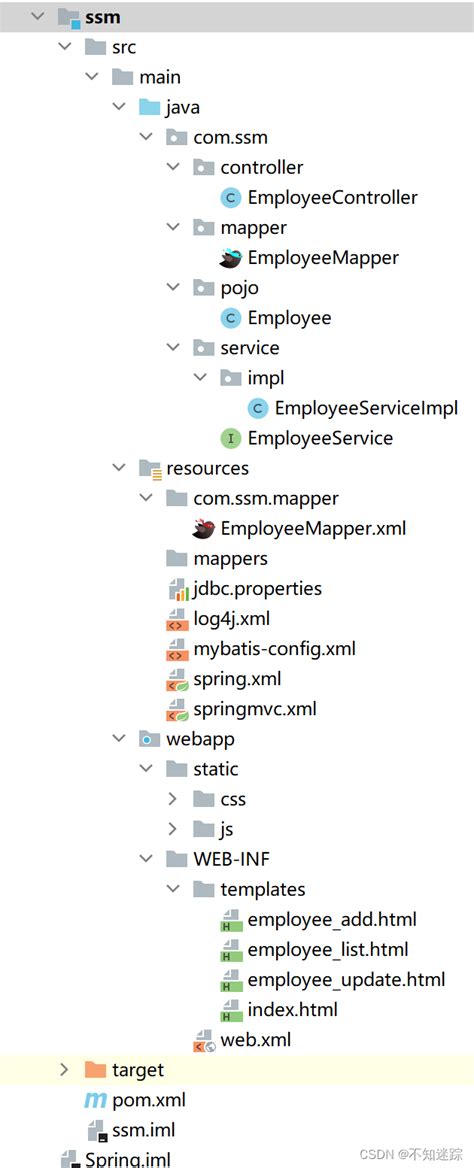Click the EmployeeService interface icon
This screenshot has width=474, height=1168.
tap(231, 438)
